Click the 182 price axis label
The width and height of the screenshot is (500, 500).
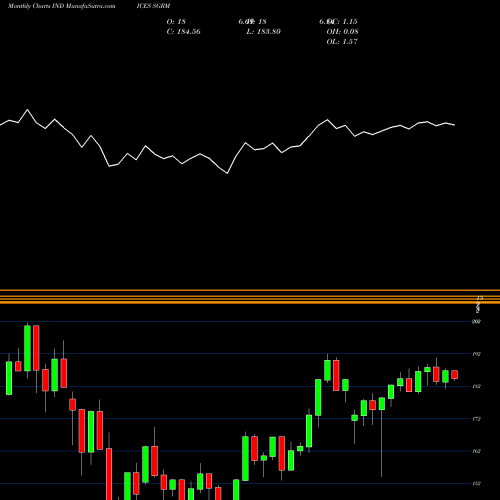[477, 386]
